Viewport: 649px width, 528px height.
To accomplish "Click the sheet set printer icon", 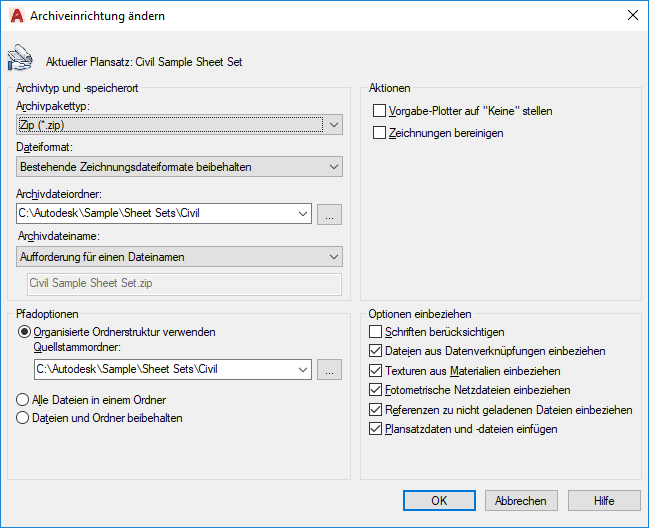I will click(20, 59).
